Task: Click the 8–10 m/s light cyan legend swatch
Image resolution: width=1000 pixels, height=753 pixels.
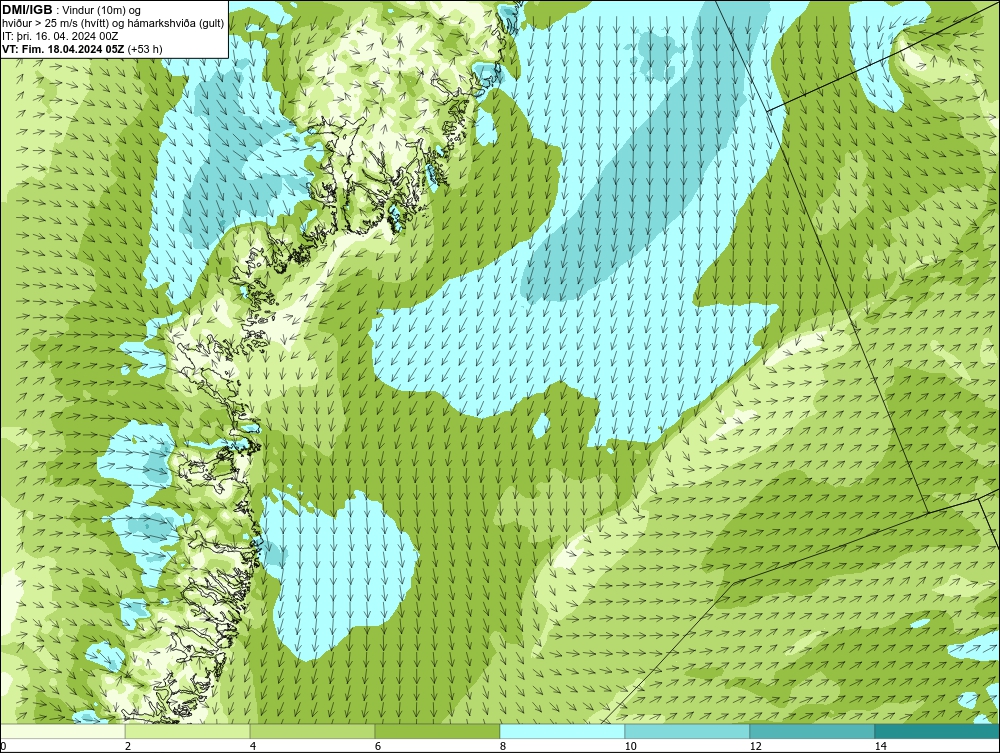Action: [562, 731]
